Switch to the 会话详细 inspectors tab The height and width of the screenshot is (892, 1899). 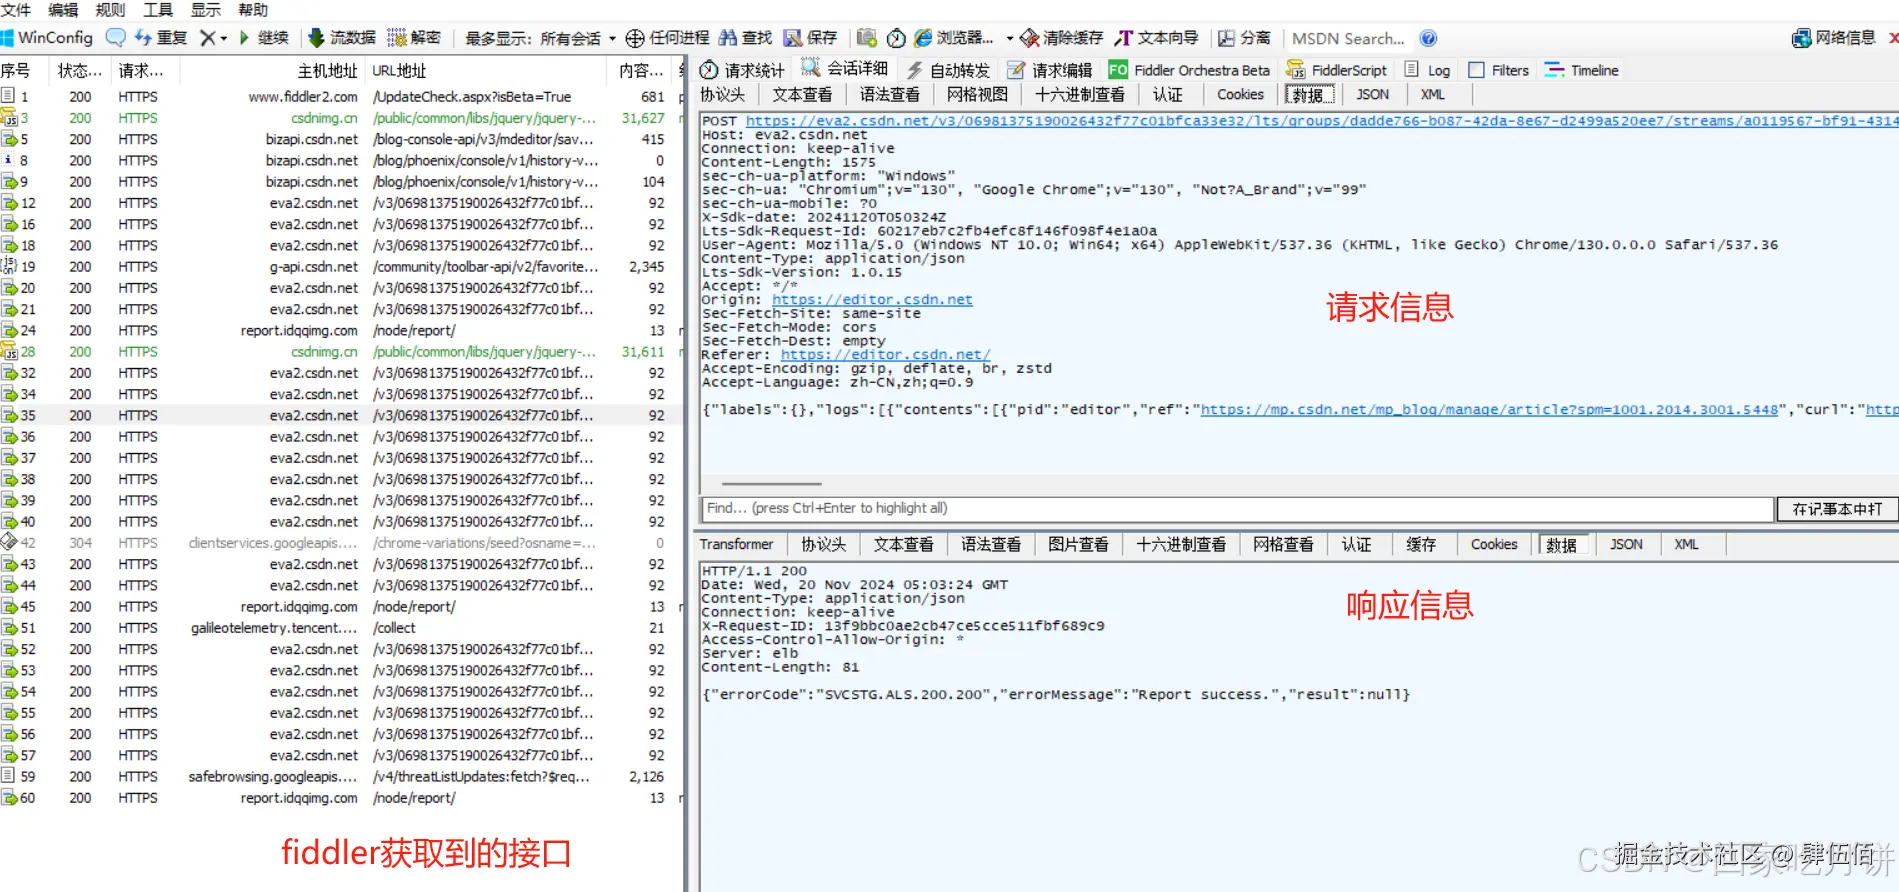(x=846, y=68)
